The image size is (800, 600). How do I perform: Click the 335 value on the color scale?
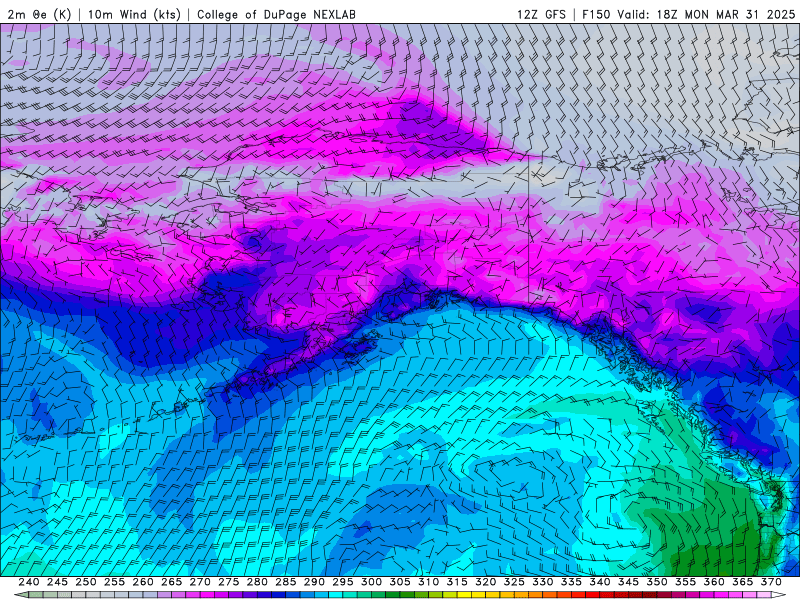(571, 582)
